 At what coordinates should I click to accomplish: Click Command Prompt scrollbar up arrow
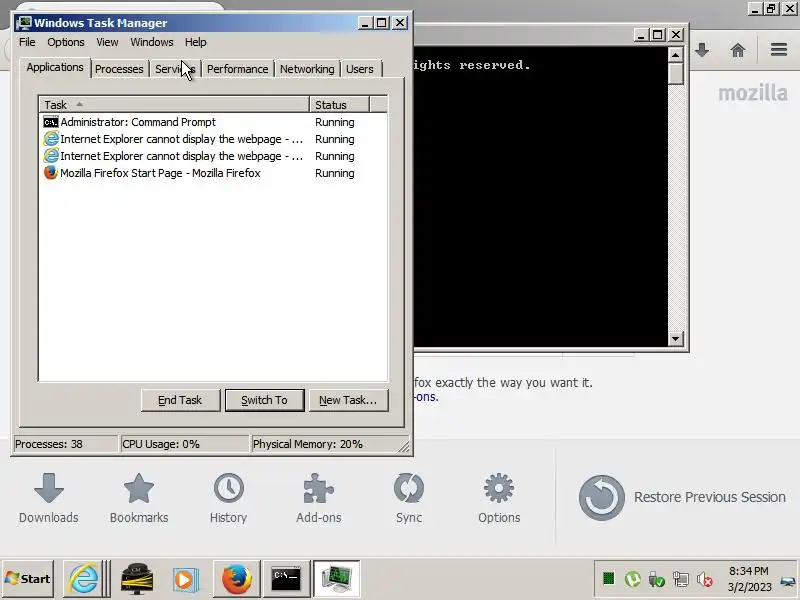[676, 55]
